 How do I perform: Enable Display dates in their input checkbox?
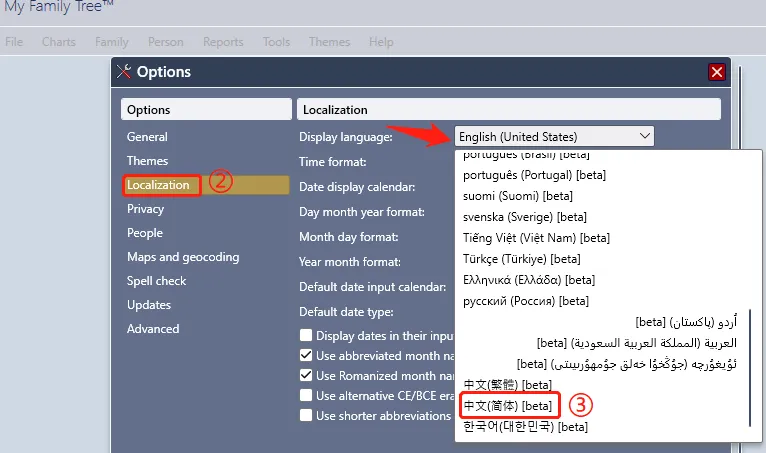(x=306, y=335)
